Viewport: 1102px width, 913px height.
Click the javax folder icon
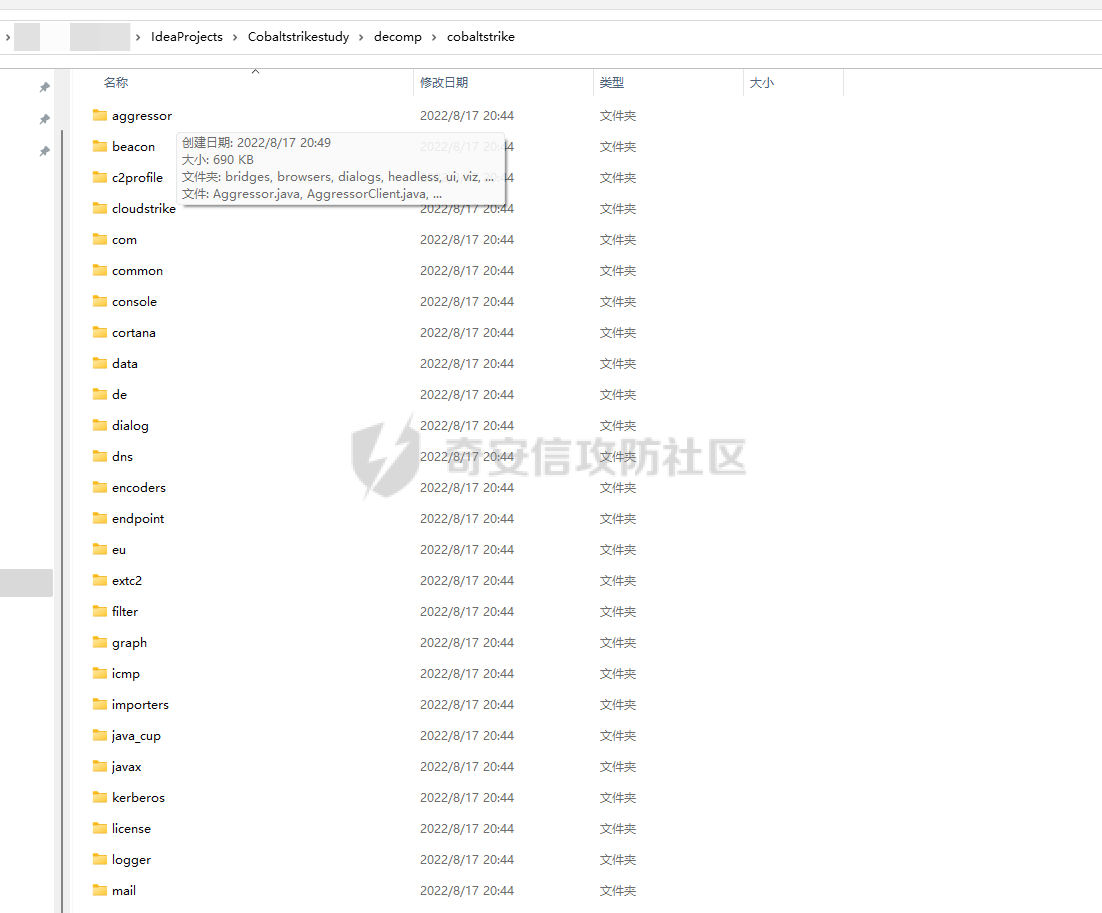(100, 765)
